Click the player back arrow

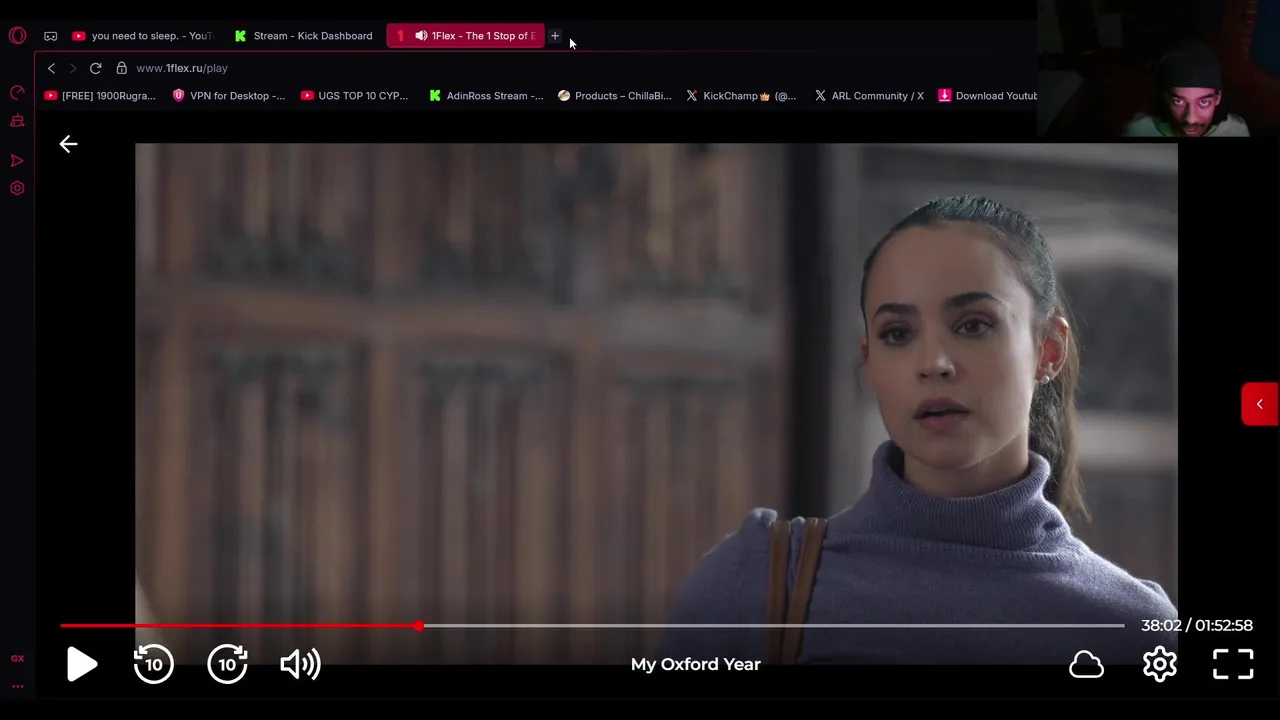[x=68, y=144]
